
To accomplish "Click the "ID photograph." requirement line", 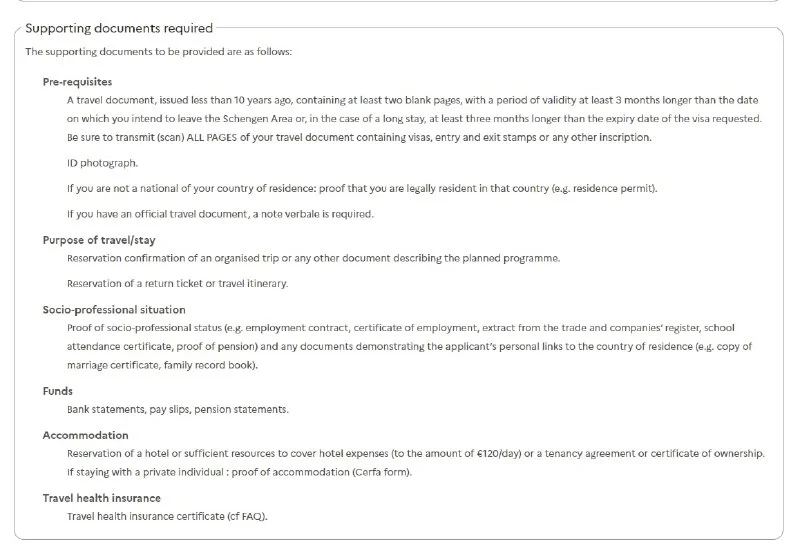I will (102, 162).
